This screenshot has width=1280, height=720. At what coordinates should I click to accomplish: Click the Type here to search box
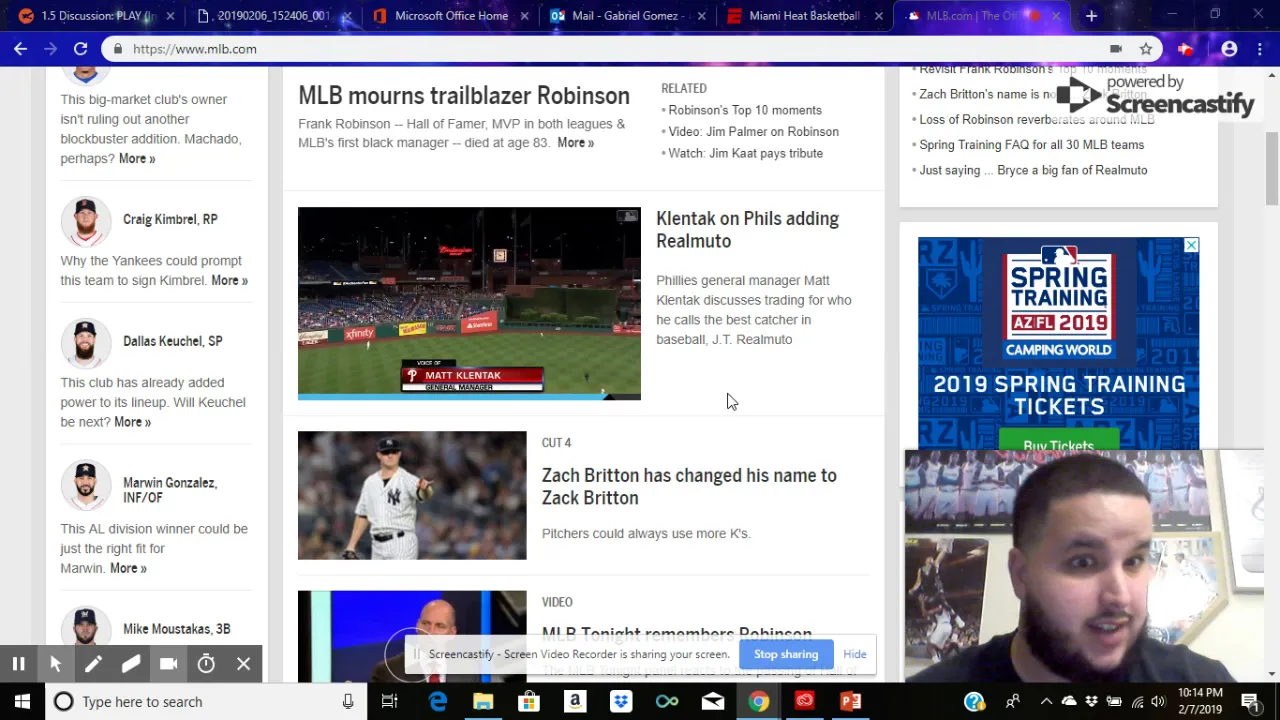click(x=207, y=702)
